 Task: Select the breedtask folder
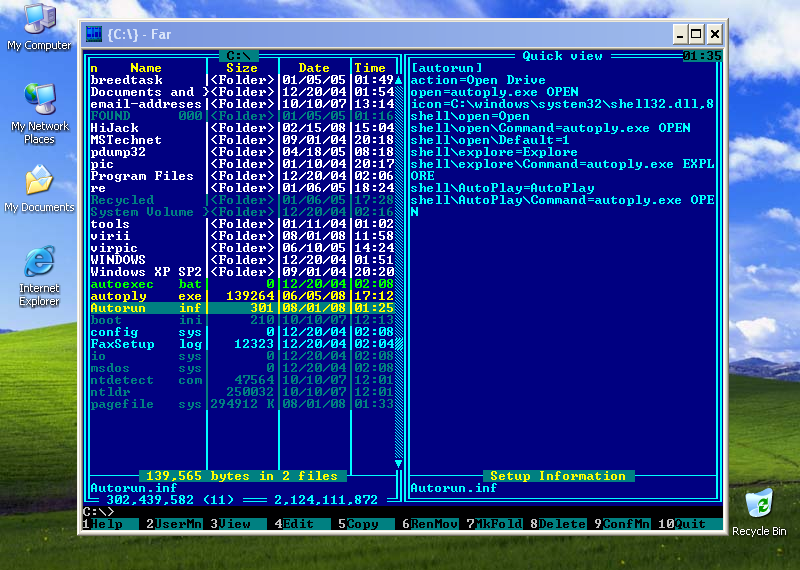[242, 80]
